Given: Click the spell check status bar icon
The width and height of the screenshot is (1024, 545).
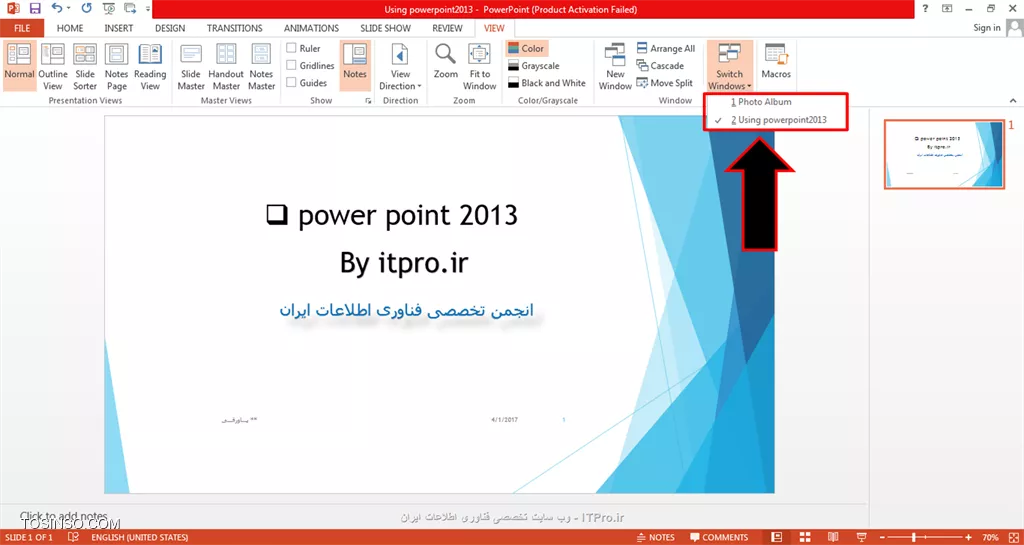Looking at the screenshot, I should [x=73, y=537].
